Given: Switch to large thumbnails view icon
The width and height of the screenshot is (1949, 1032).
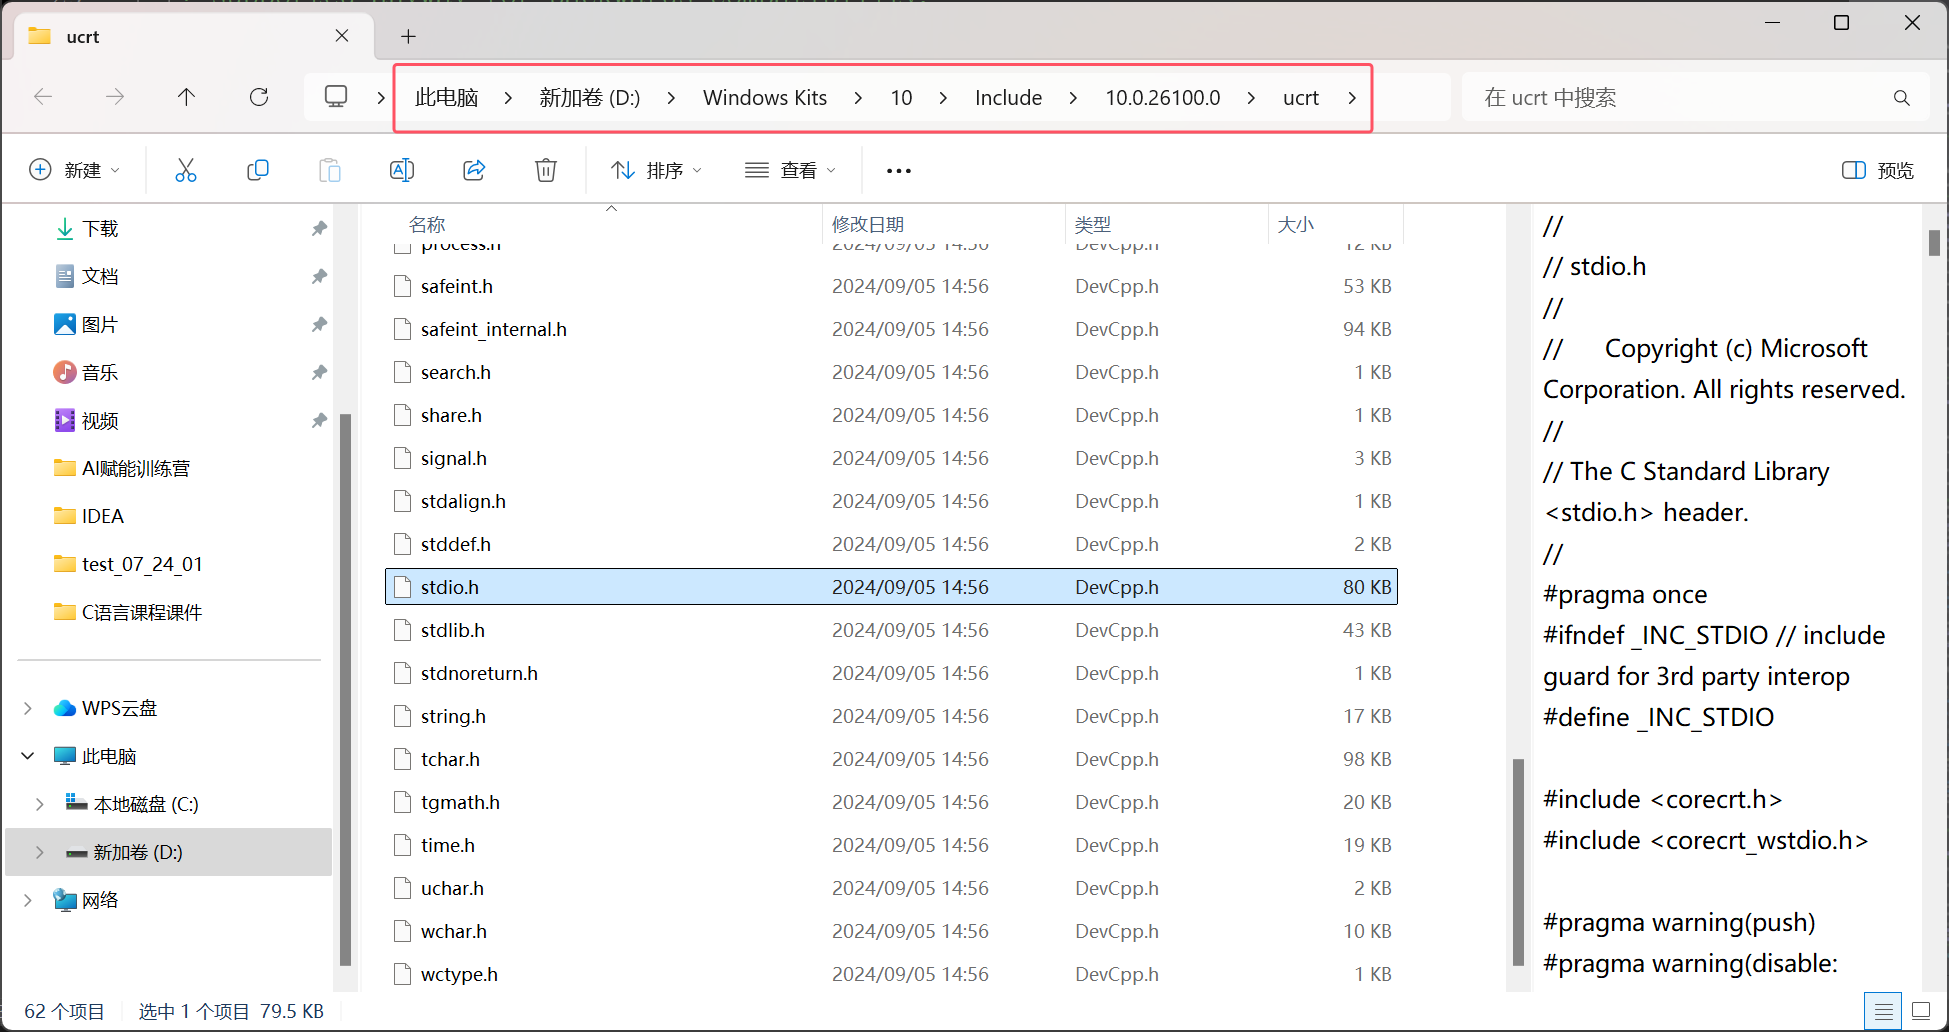Looking at the screenshot, I should pos(1921,1011).
